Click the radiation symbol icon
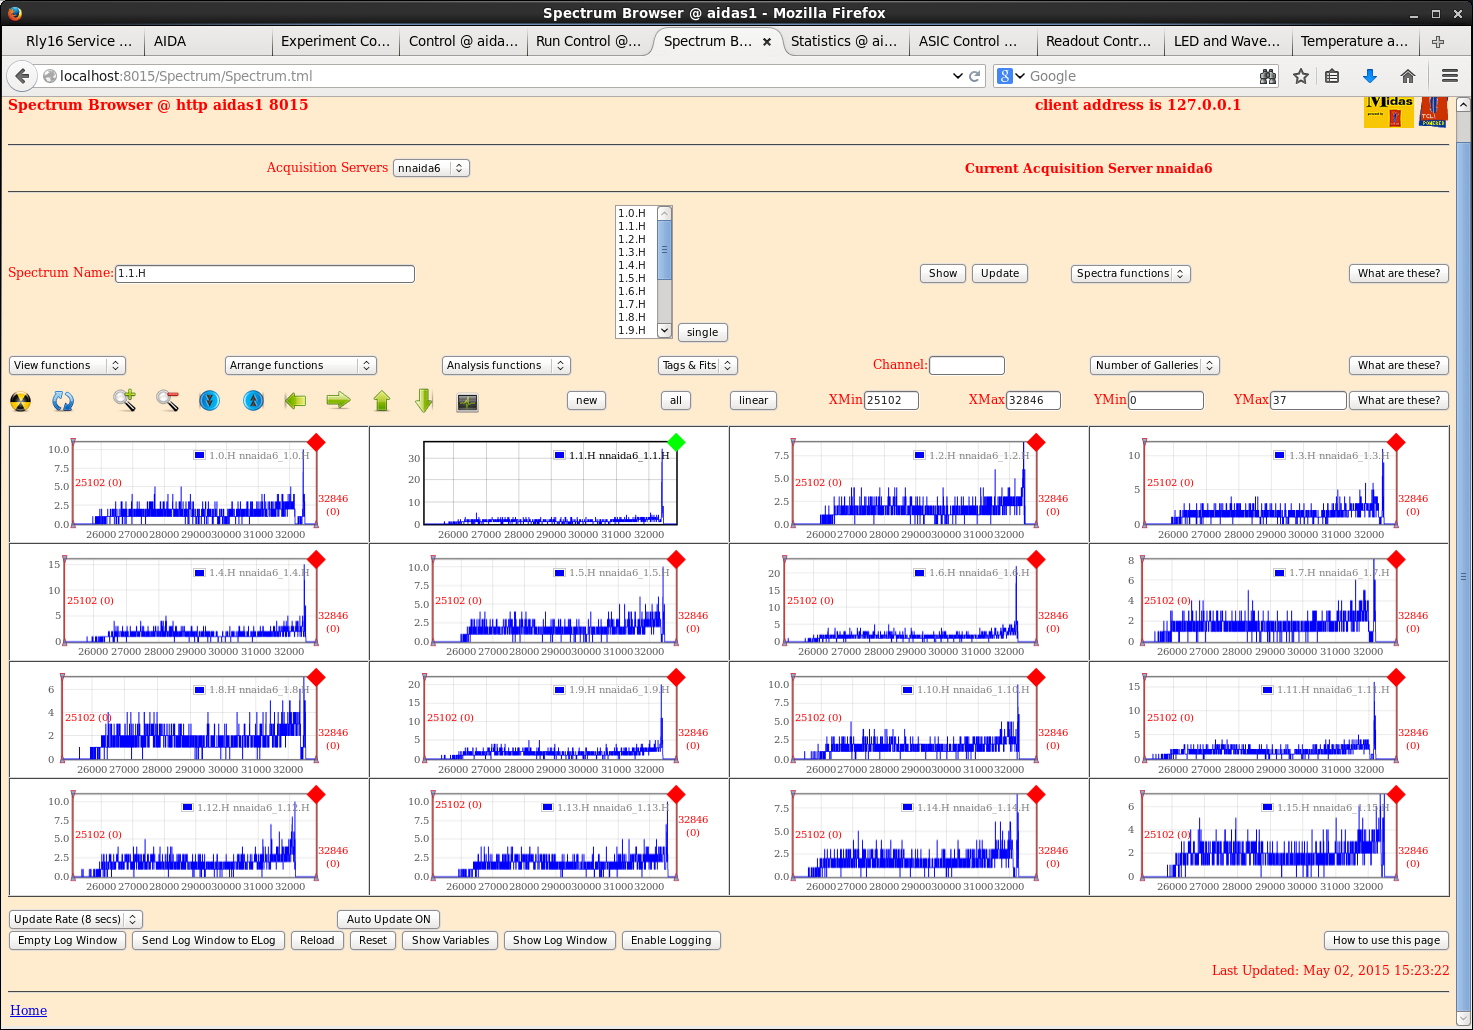 [x=20, y=402]
